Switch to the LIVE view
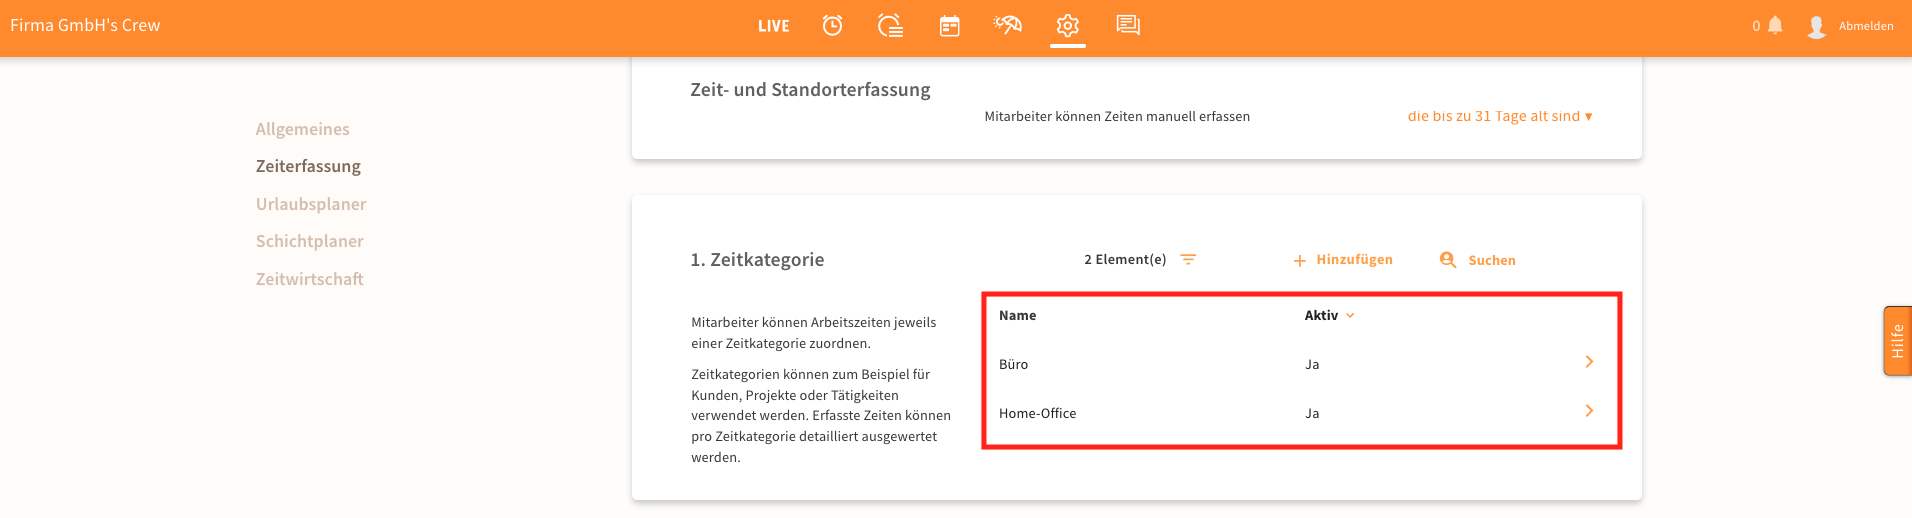This screenshot has height=518, width=1912. [x=773, y=26]
